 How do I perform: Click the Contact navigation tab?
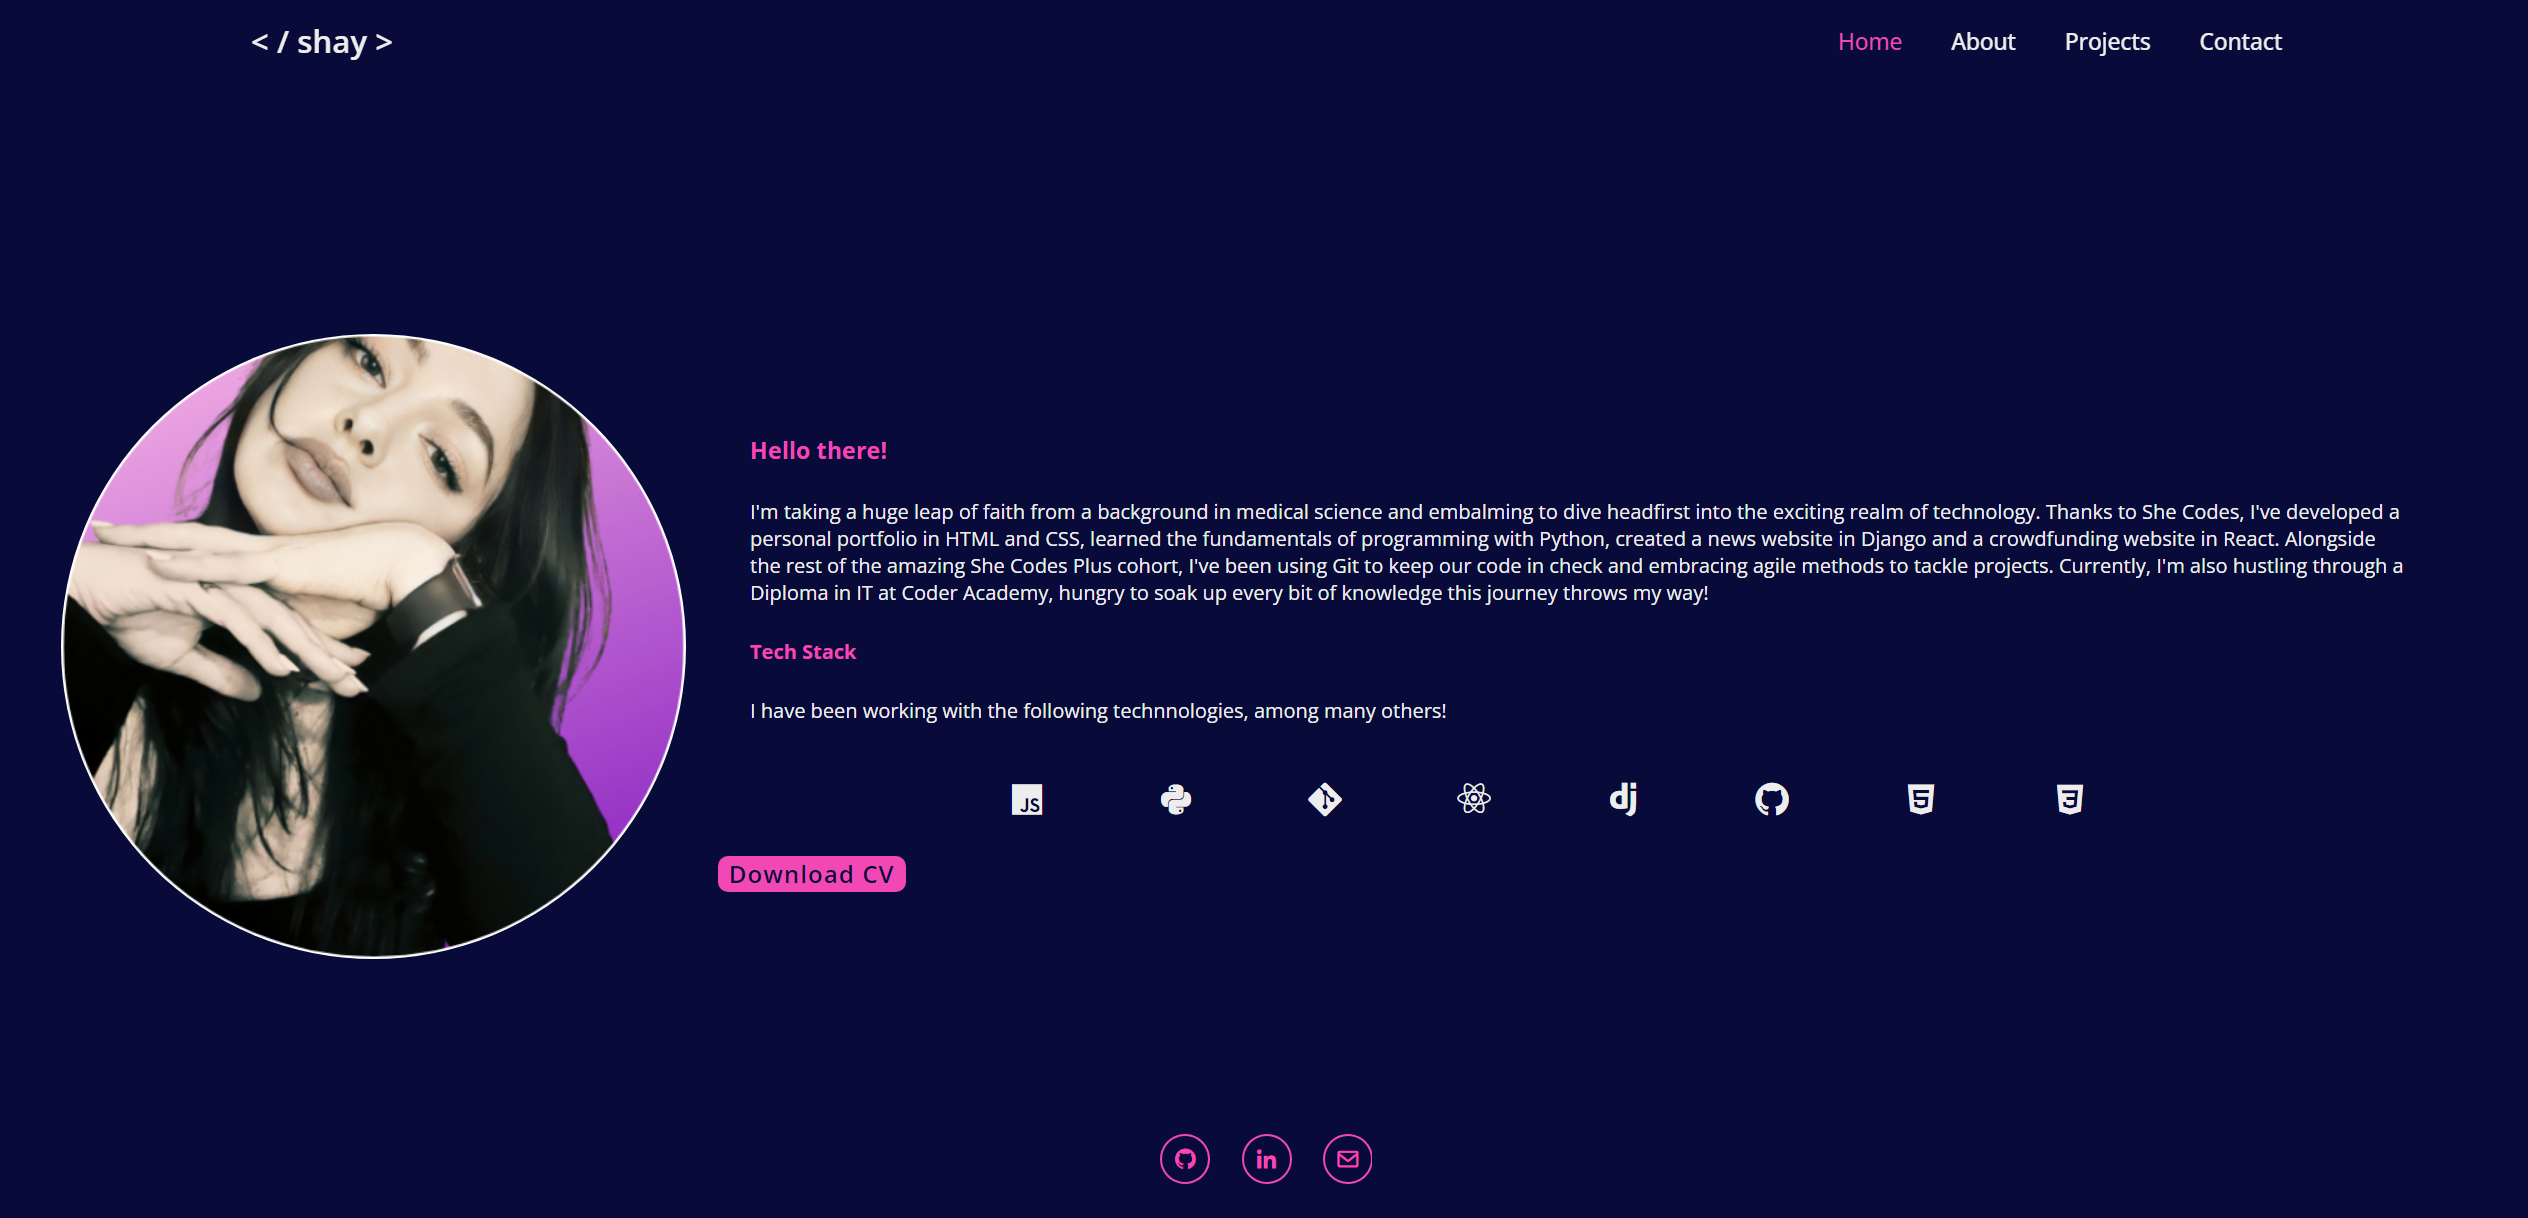[x=2241, y=40]
